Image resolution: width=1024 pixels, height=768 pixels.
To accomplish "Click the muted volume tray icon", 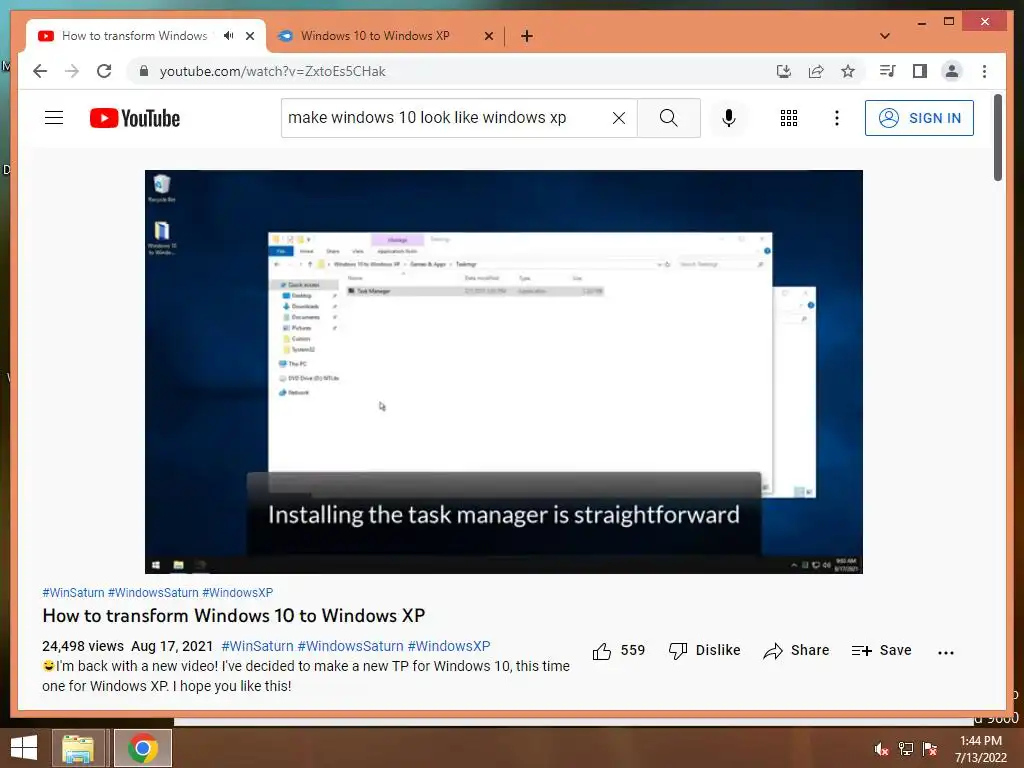I will point(881,749).
